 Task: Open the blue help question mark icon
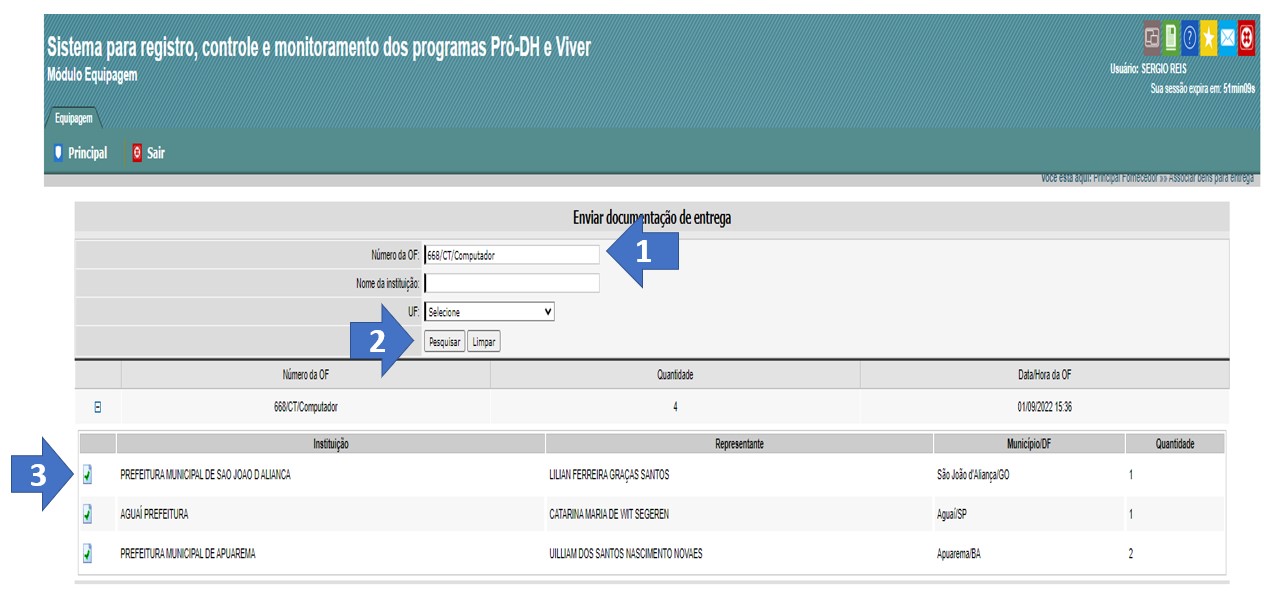1190,38
